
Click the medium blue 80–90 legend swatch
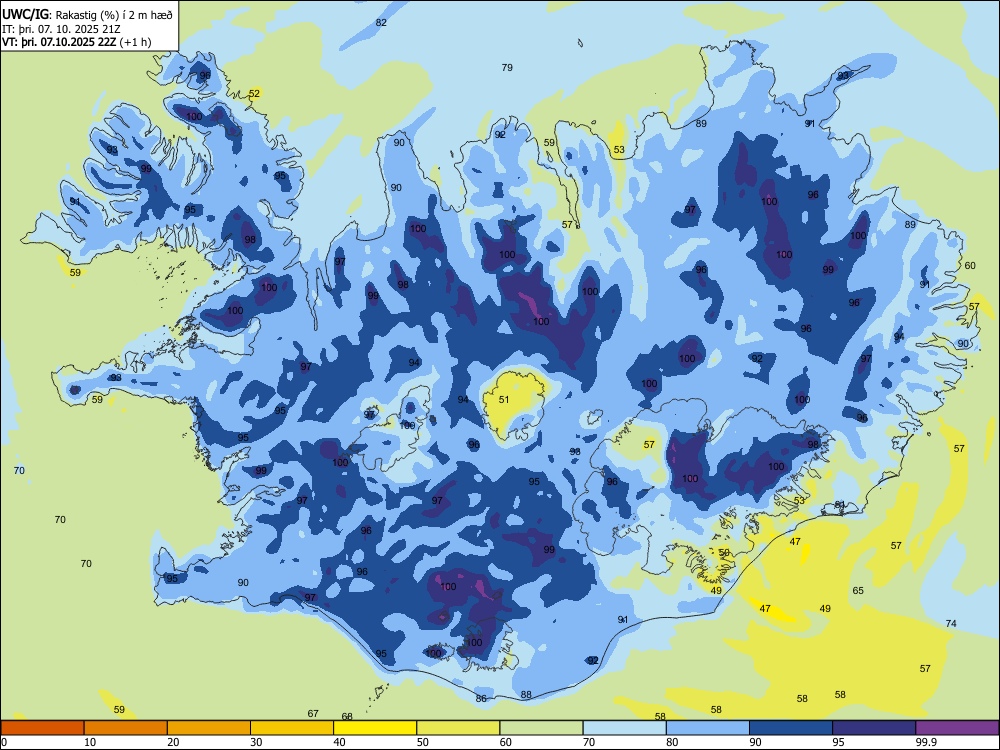pyautogui.click(x=708, y=728)
